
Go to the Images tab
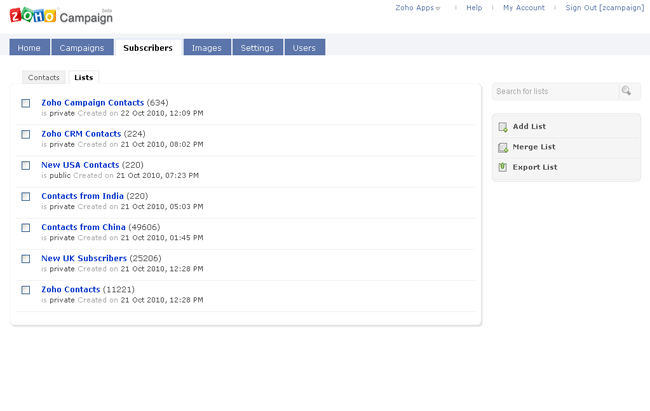point(207,48)
